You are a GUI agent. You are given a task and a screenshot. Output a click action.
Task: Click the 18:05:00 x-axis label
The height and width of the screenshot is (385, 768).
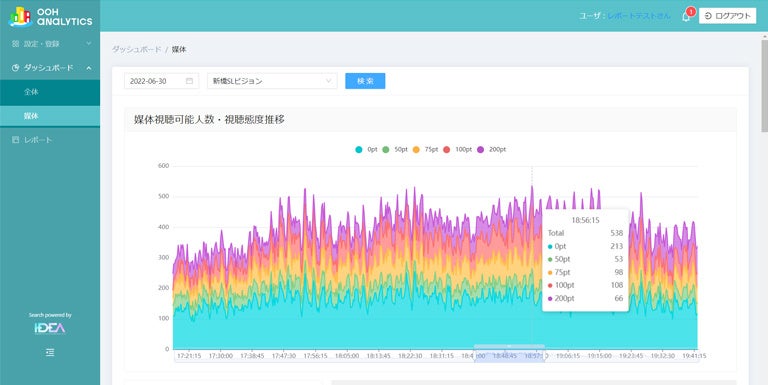(x=347, y=356)
